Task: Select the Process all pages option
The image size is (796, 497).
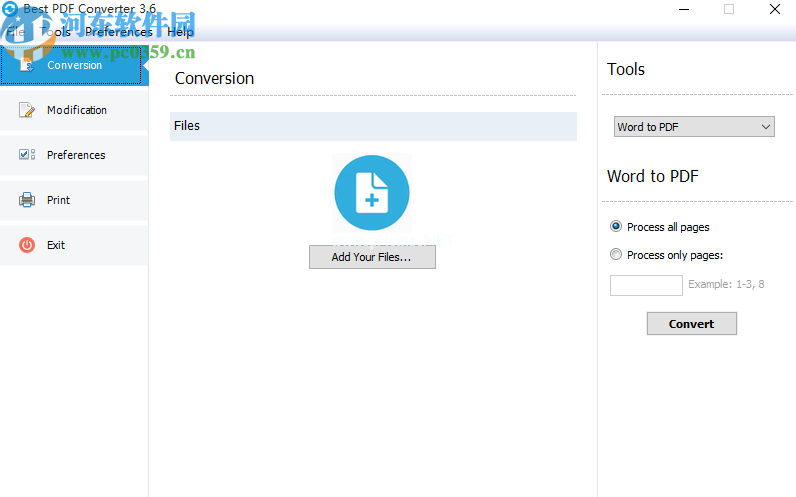Action: tap(616, 227)
